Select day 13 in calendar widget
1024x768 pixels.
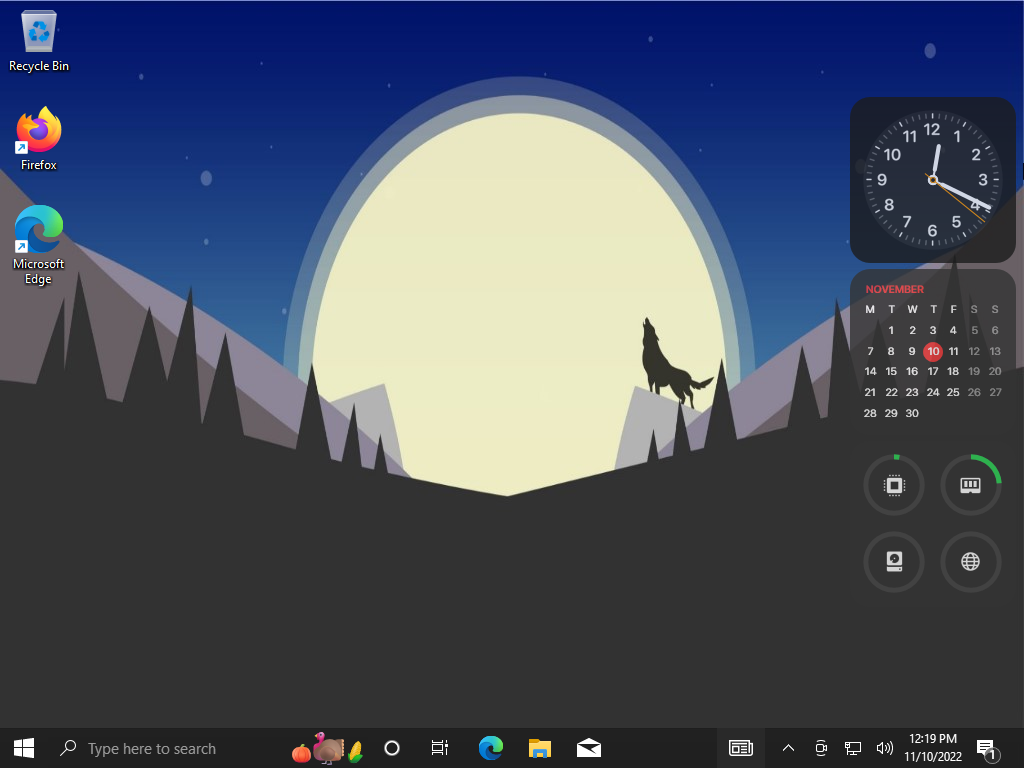[995, 351]
